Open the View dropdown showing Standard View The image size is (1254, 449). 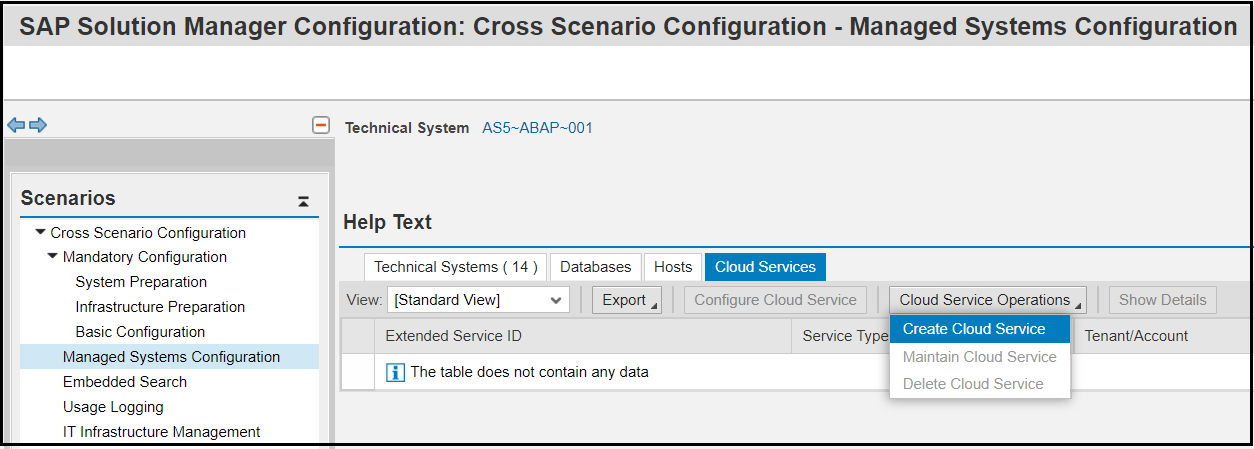tap(479, 299)
